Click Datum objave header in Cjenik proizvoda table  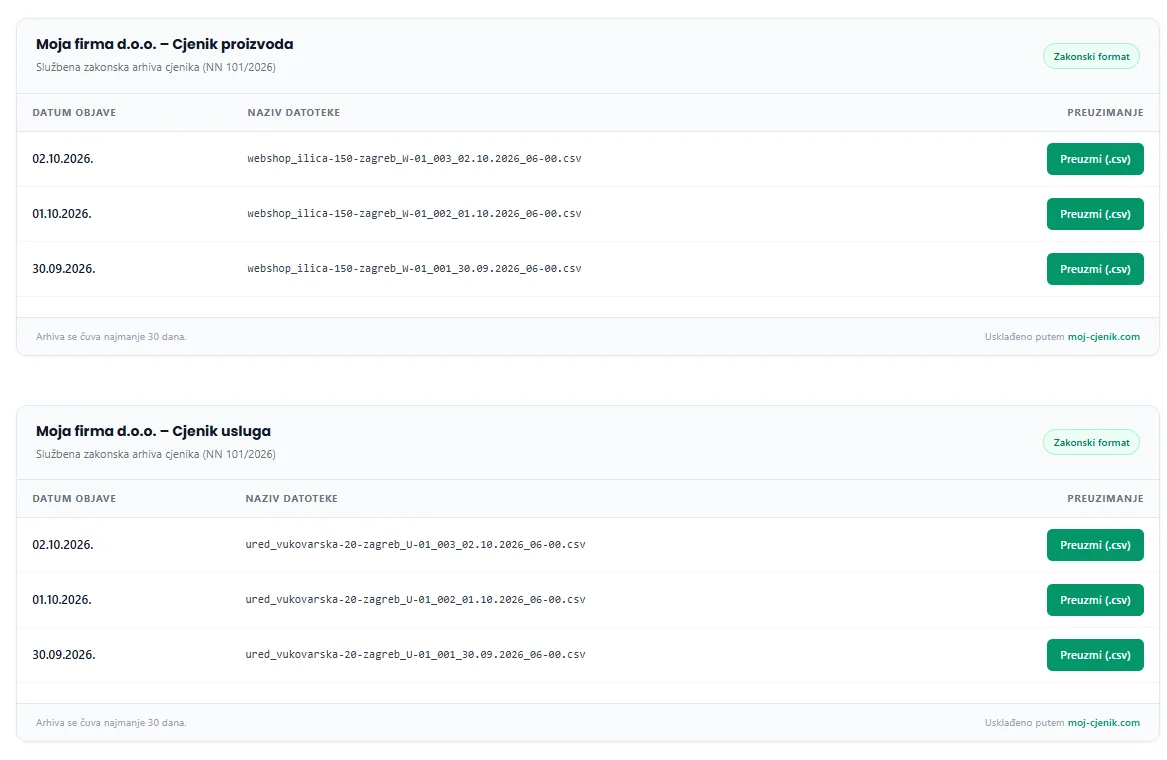(74, 112)
